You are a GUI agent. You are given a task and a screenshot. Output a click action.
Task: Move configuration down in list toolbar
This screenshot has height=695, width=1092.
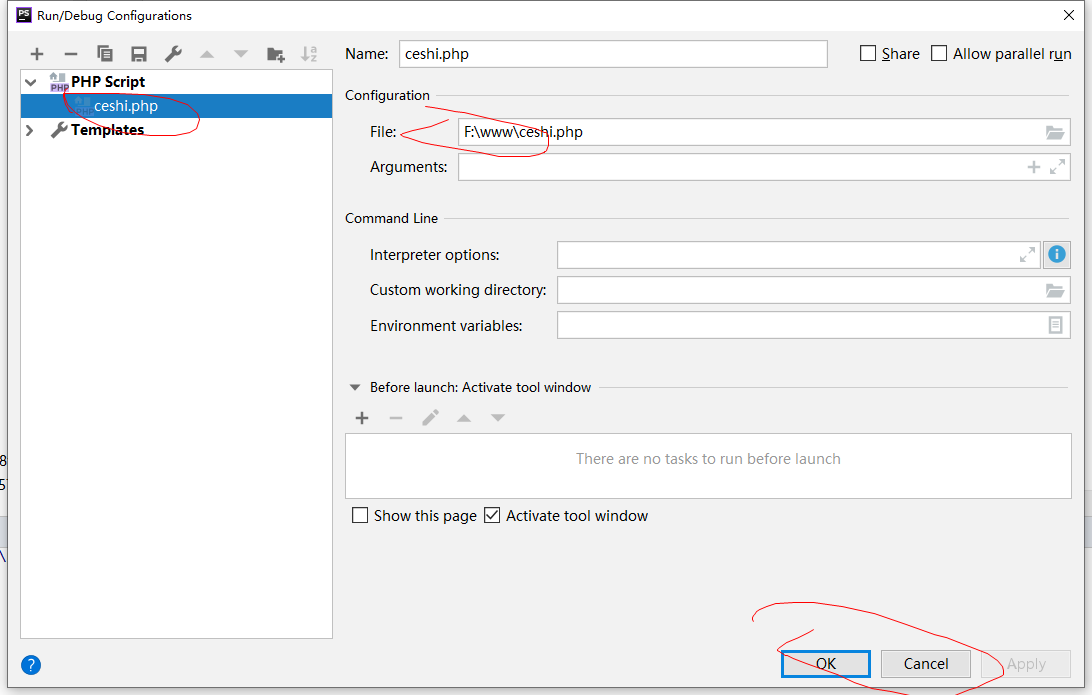241,54
